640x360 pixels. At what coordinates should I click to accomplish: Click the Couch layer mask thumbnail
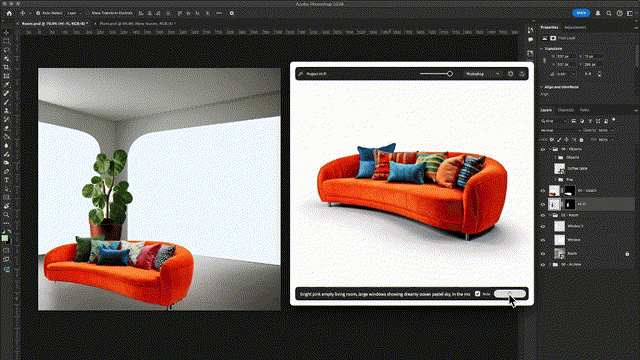point(570,191)
